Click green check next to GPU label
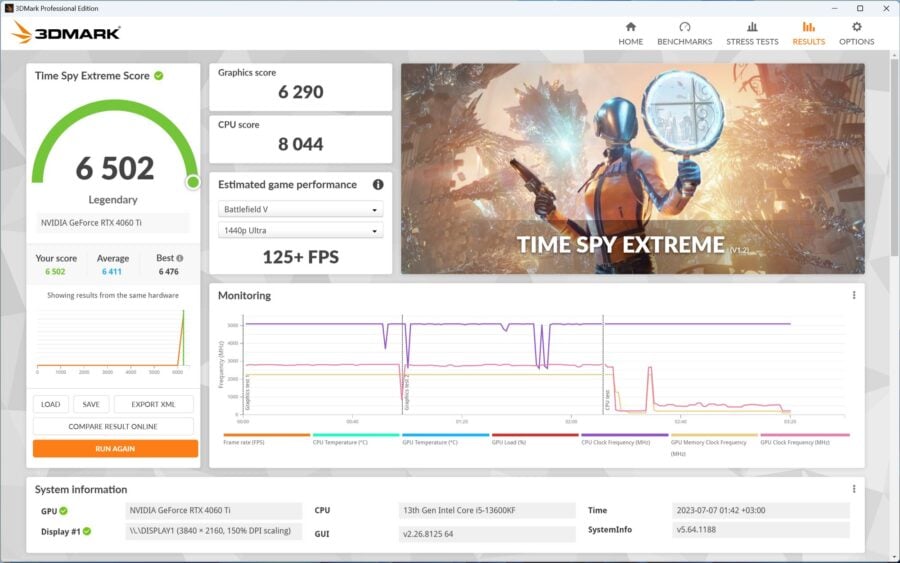This screenshot has width=900, height=563. (64, 511)
